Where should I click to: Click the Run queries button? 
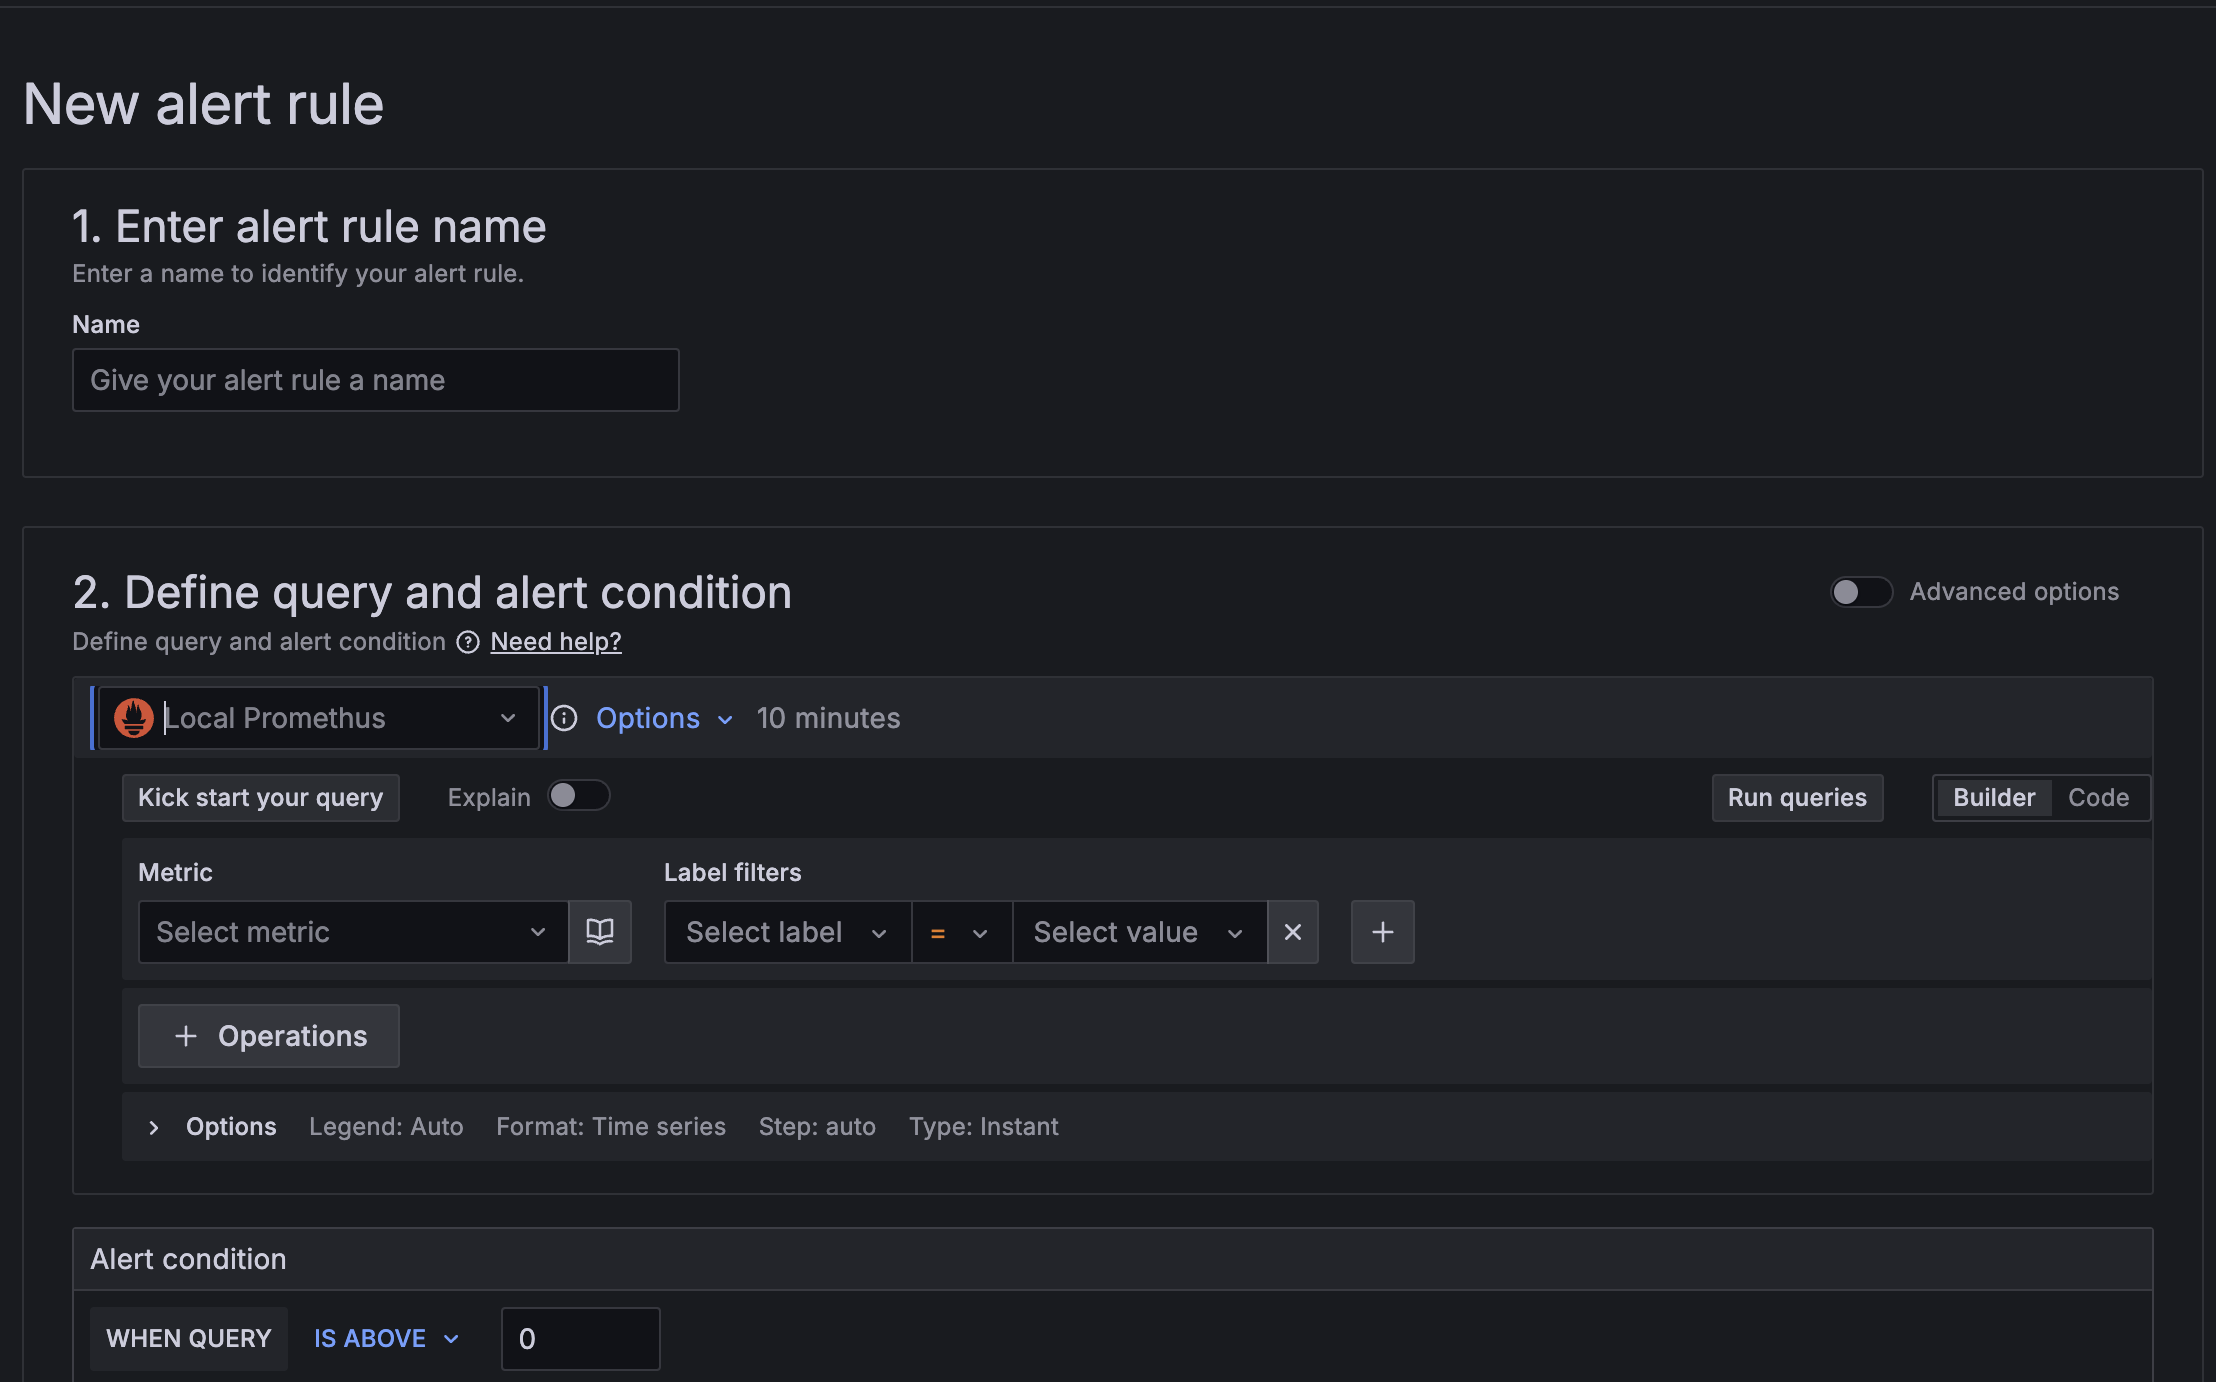click(1796, 798)
